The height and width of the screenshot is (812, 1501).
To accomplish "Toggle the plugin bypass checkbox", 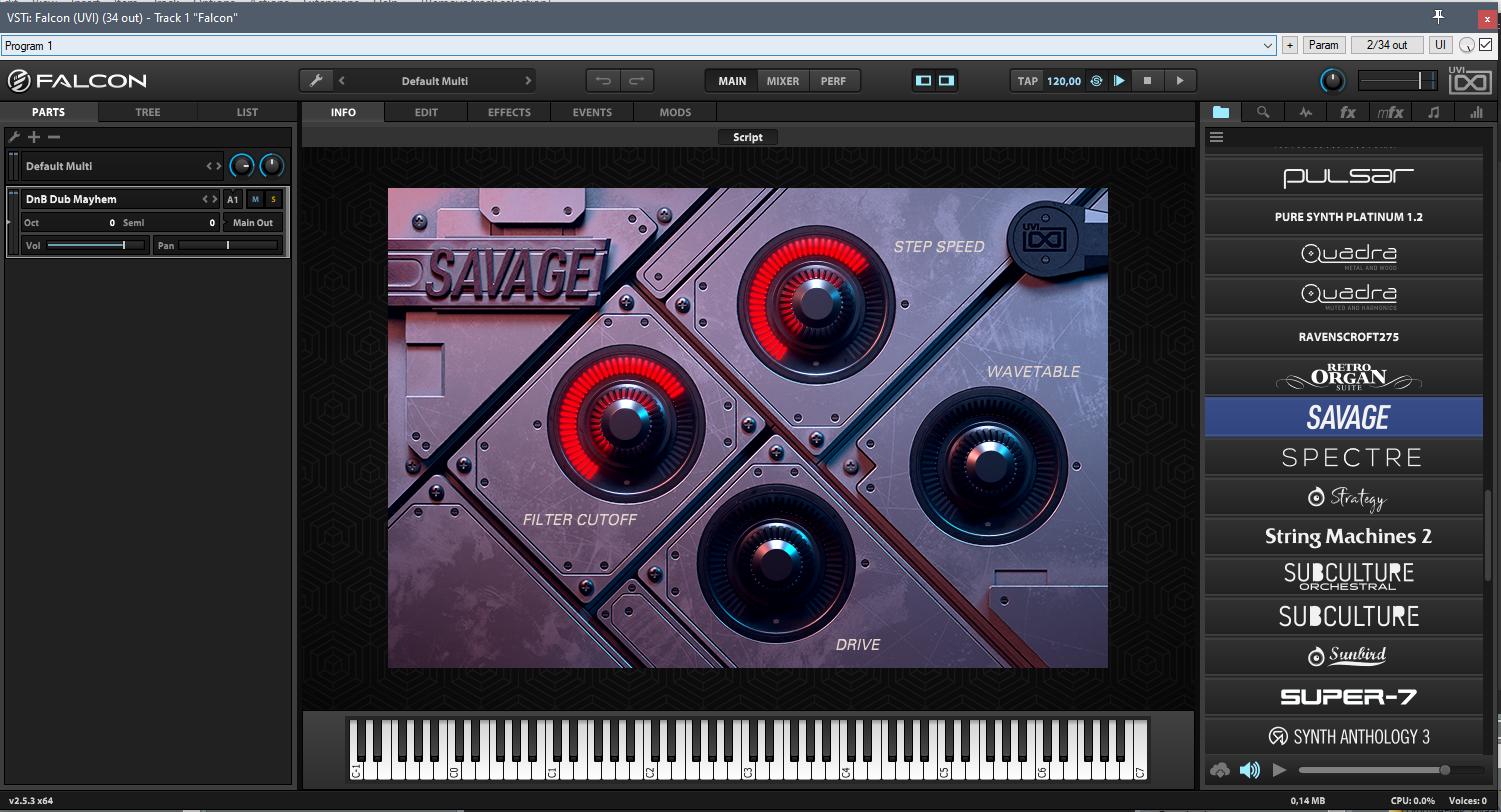I will tap(1486, 45).
